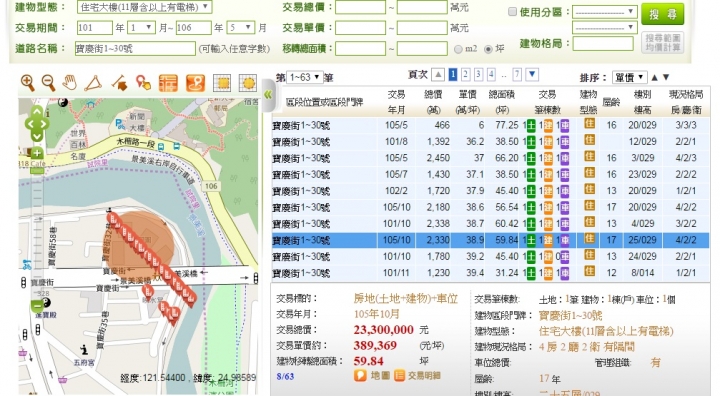Click green 土 land icon in 101/8 row
The image size is (720, 396).
point(531,142)
